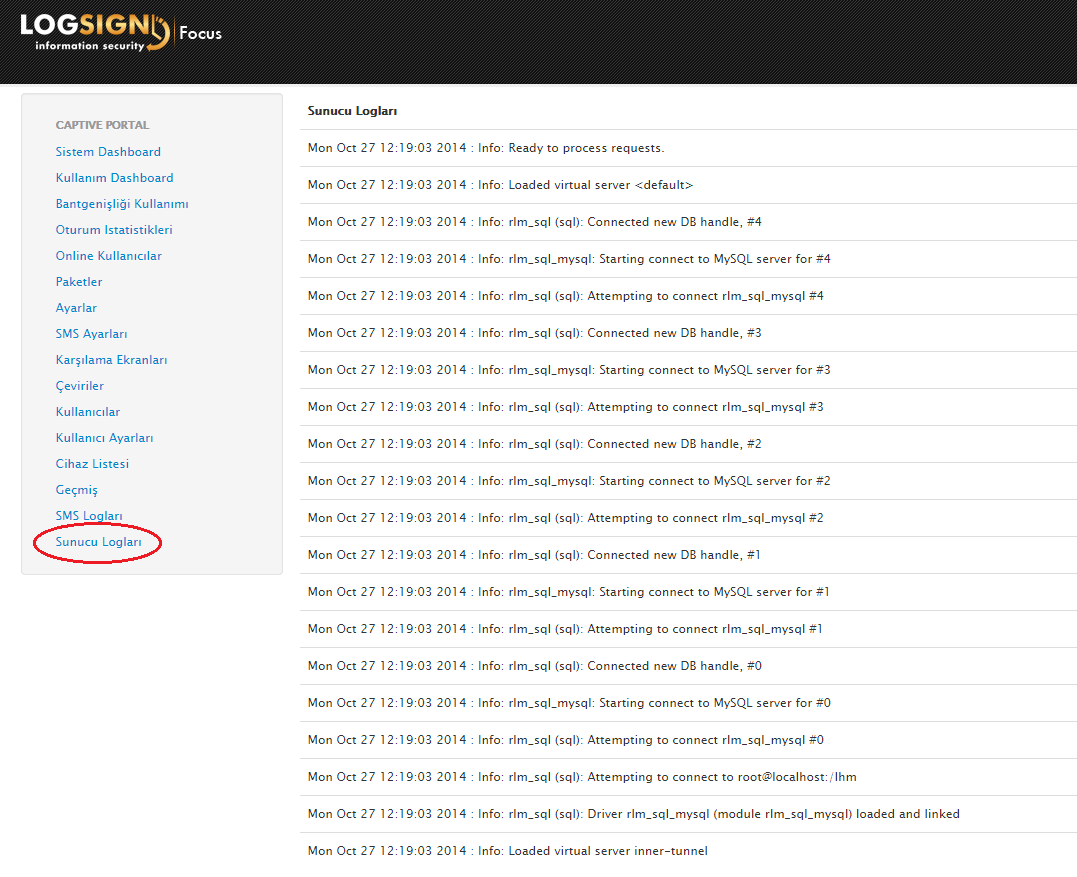Viewport: 1077px width, 877px height.
Task: Select log row 'Loaded virtual server <default>'
Action: click(688, 185)
